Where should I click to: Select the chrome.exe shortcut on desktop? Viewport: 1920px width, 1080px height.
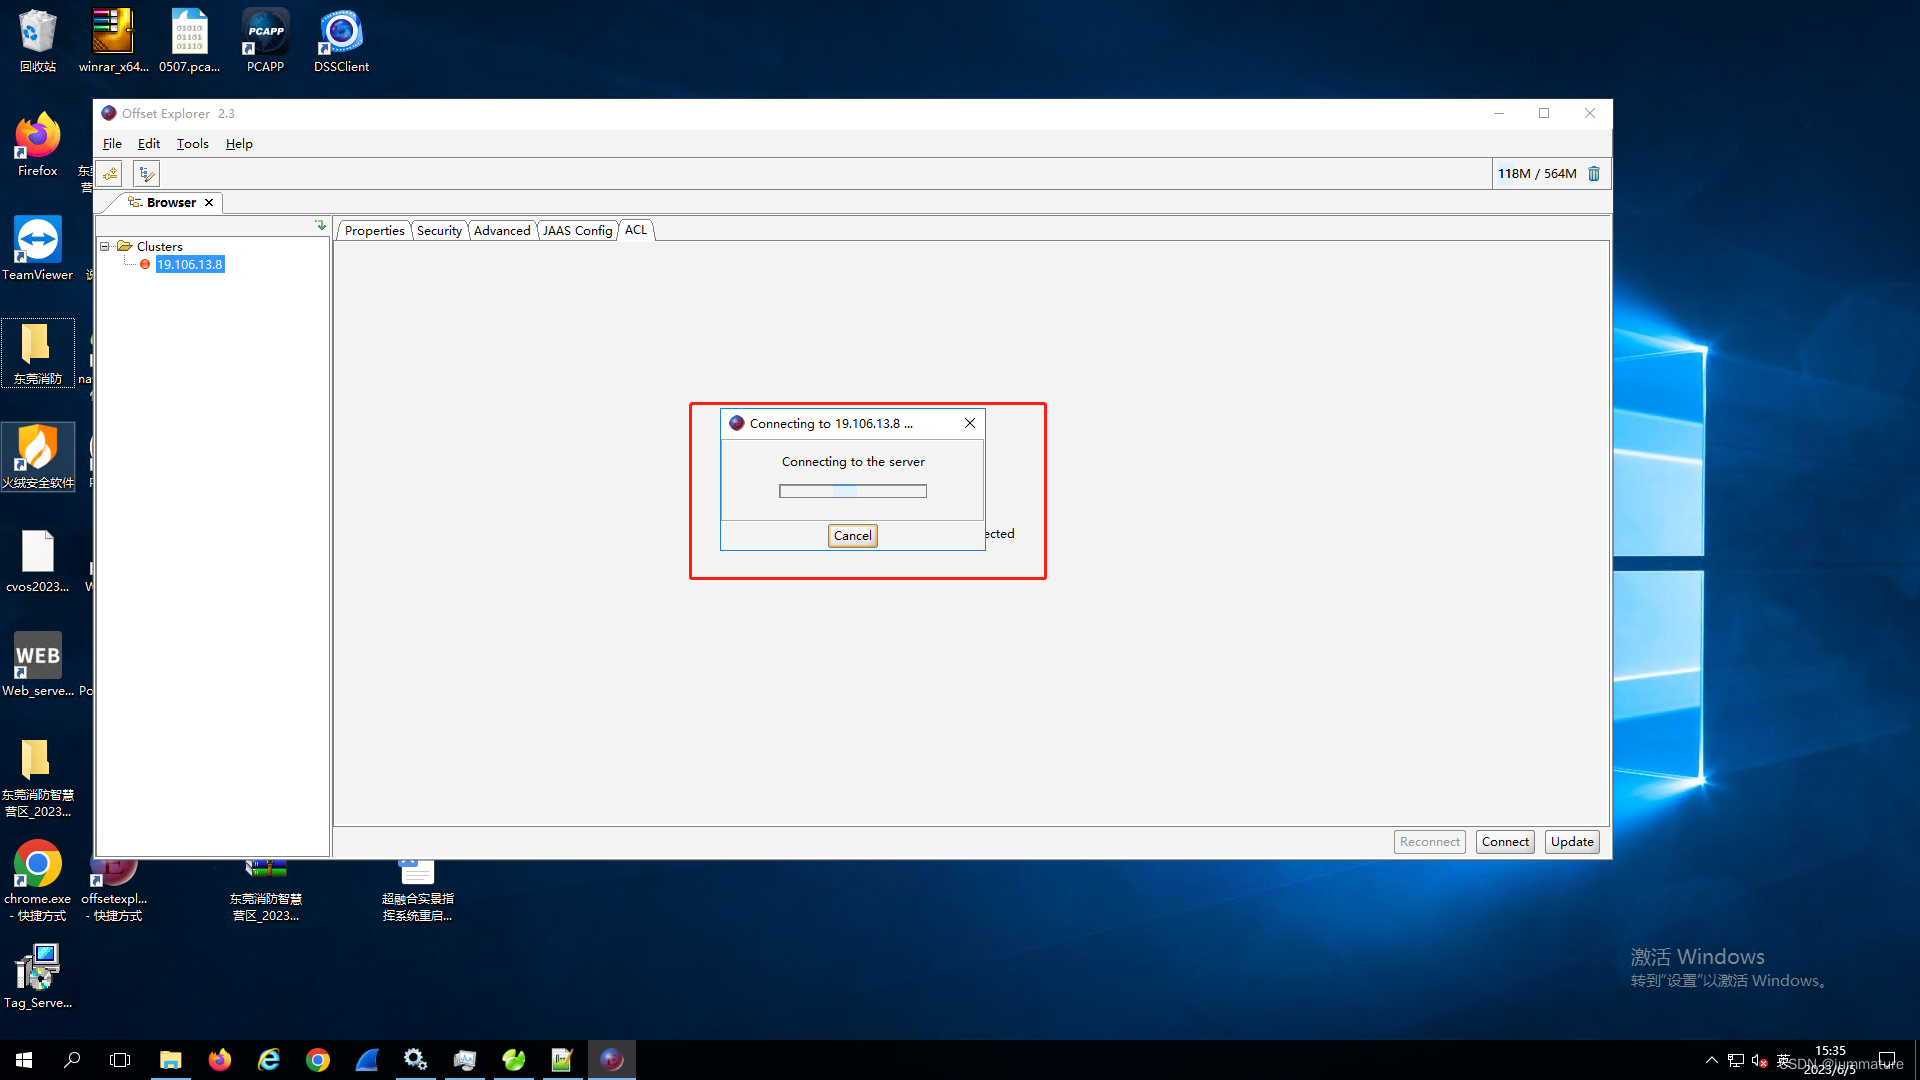click(x=38, y=881)
